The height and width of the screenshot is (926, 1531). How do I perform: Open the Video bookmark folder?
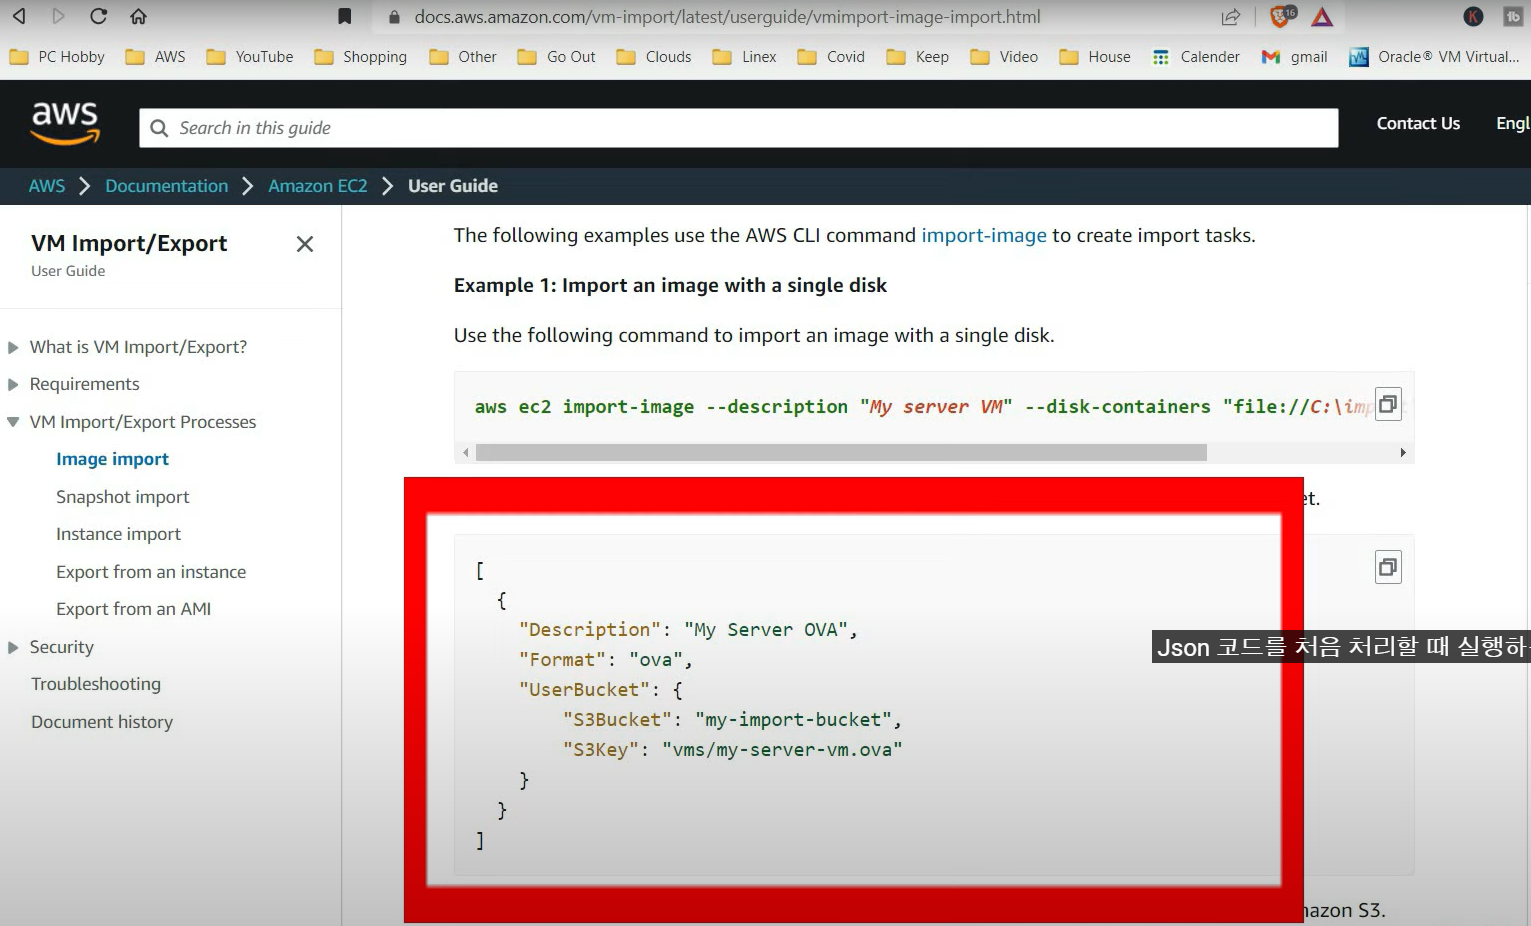click(1005, 57)
